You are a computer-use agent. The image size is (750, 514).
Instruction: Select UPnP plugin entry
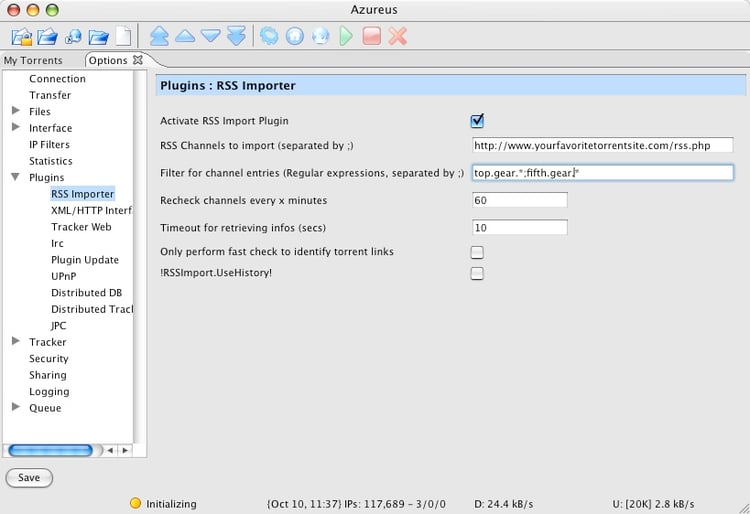coord(64,276)
